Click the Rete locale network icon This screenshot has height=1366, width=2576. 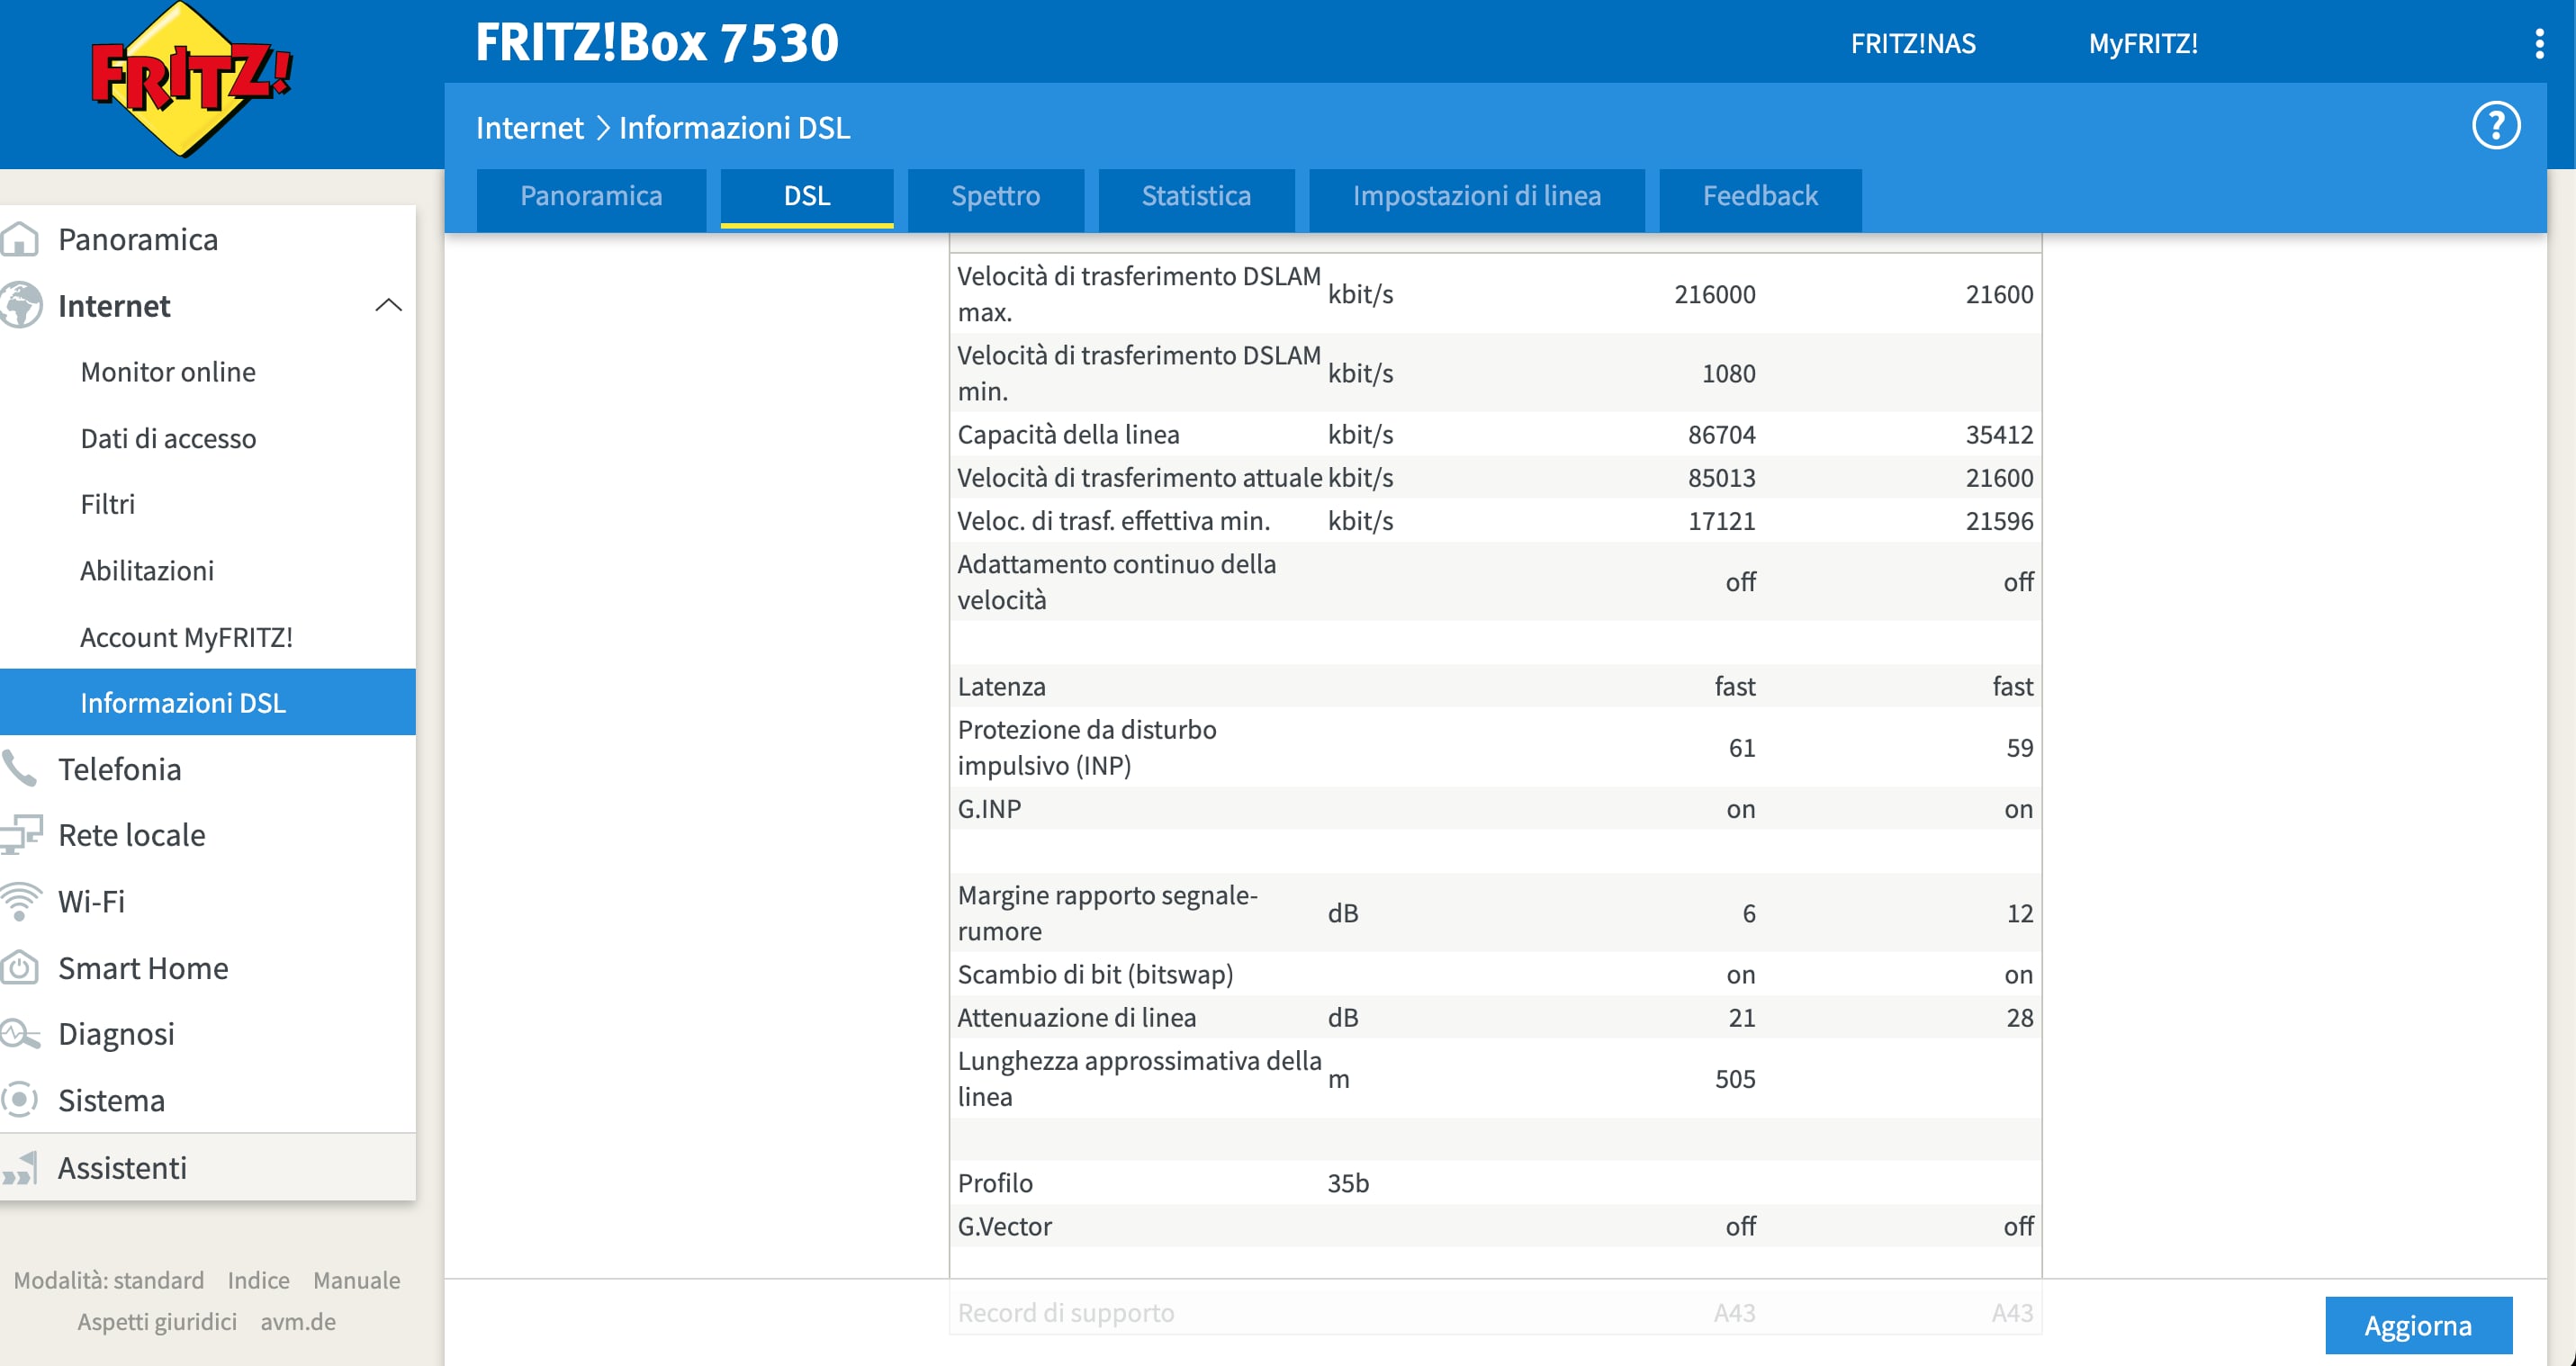[21, 834]
